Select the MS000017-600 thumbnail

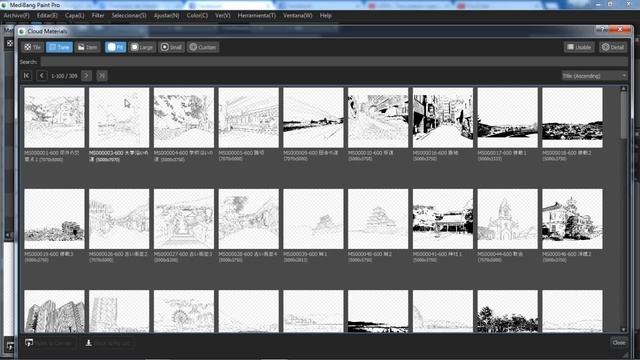point(508,118)
